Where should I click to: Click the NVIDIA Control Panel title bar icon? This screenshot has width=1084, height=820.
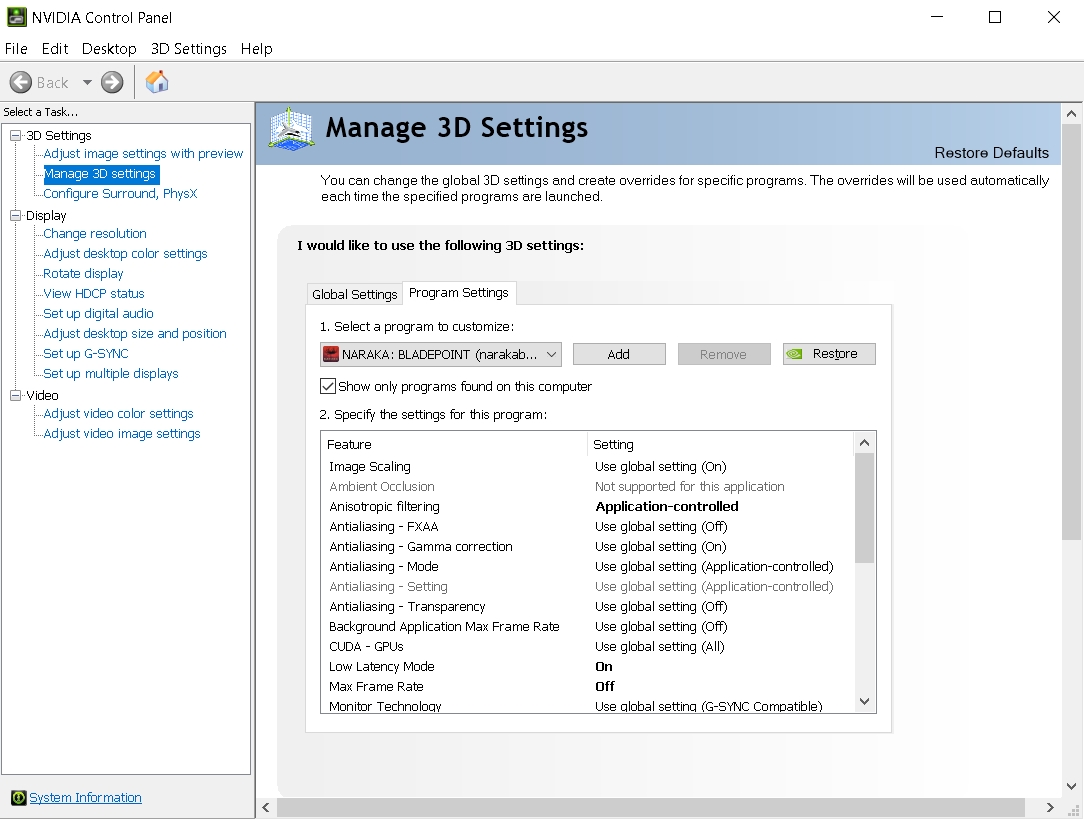click(17, 17)
